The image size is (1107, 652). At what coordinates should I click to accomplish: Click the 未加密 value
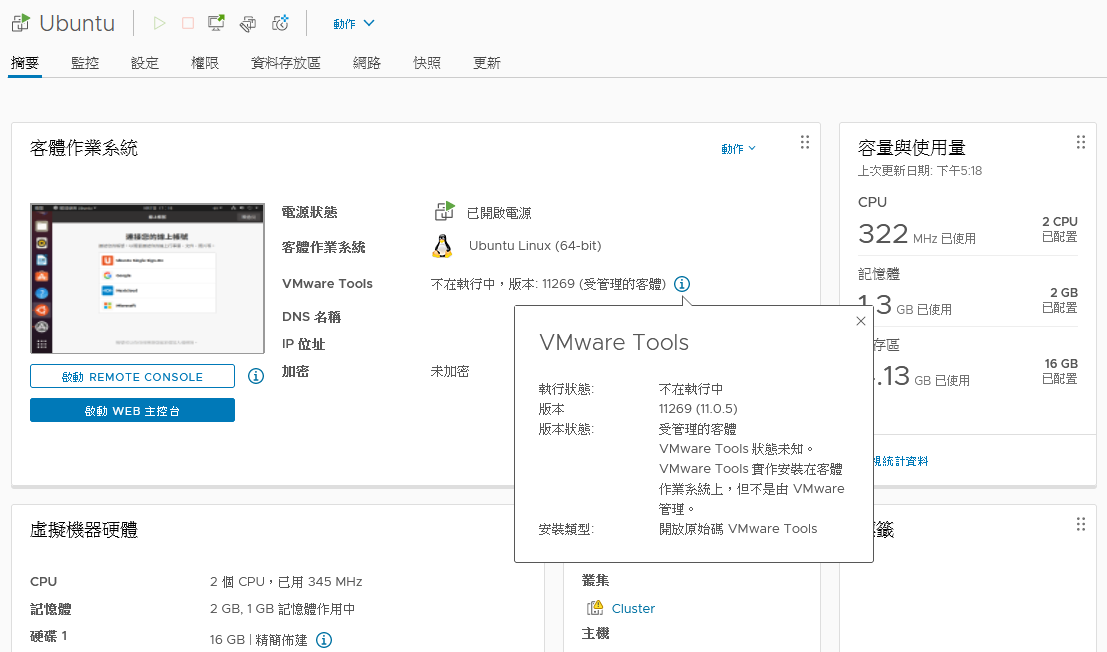(x=450, y=371)
